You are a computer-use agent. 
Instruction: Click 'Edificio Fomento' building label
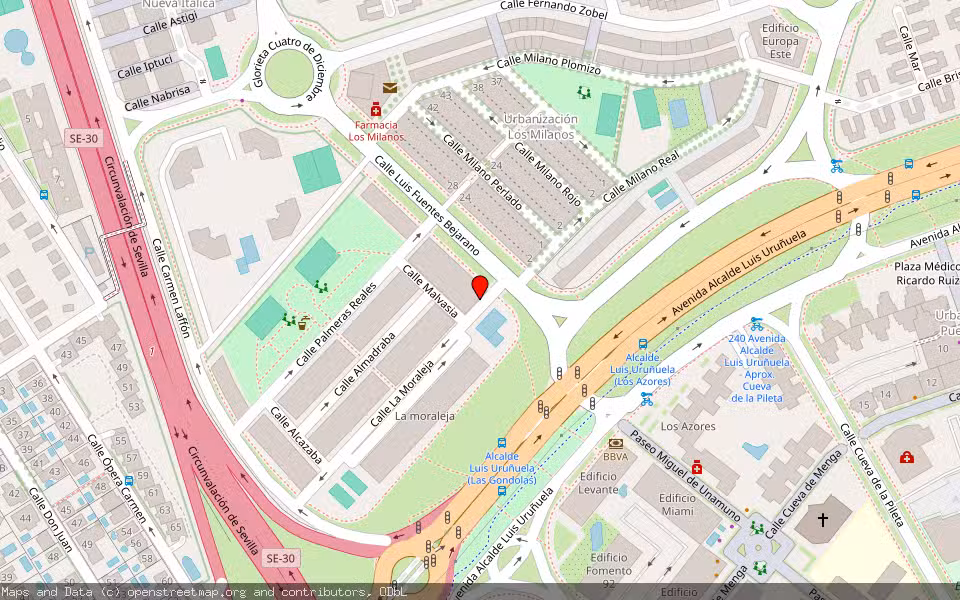609,564
